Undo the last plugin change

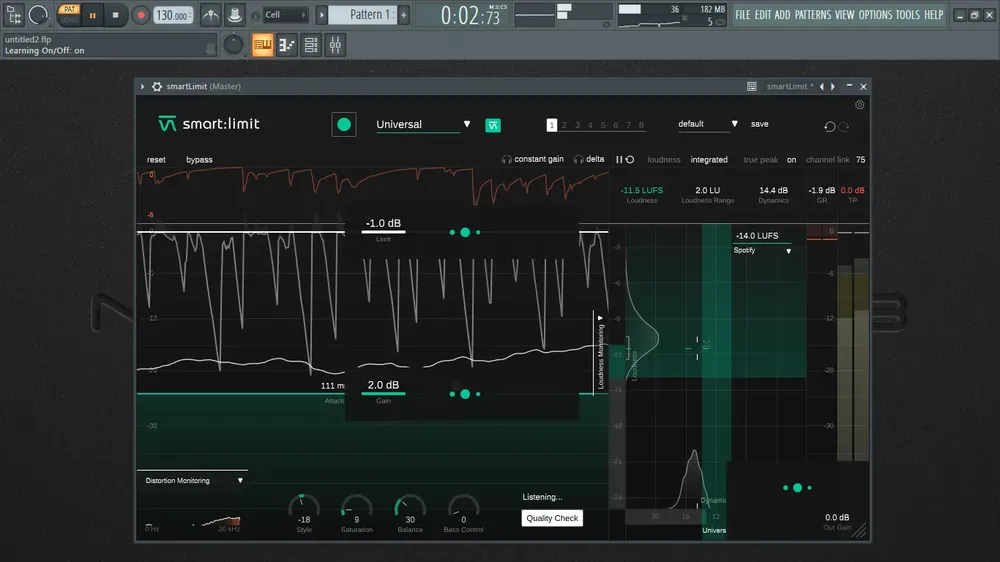[829, 126]
